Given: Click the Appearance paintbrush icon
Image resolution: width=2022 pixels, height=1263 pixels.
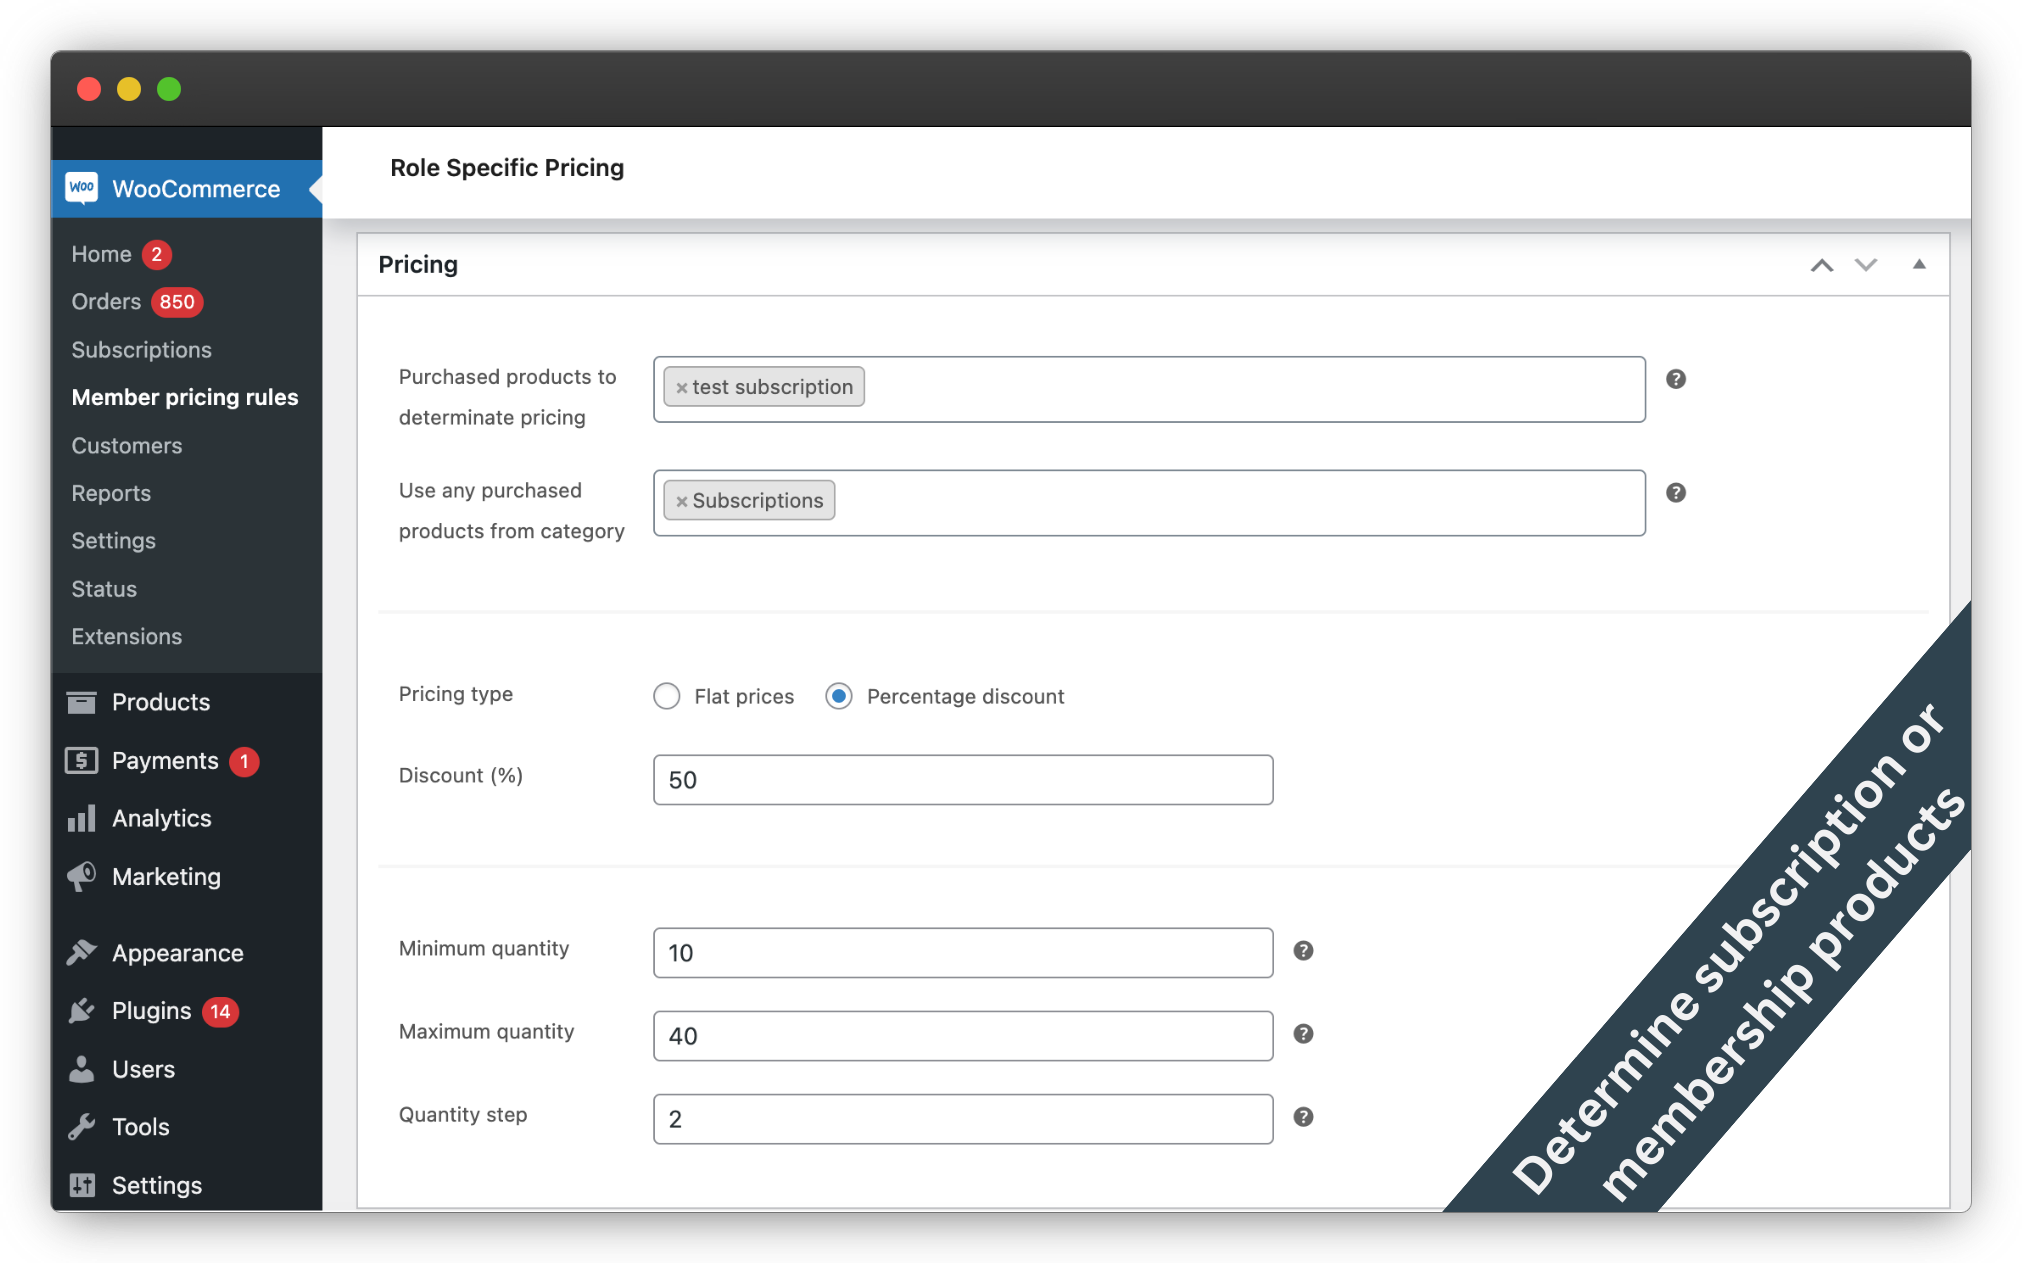Looking at the screenshot, I should [x=82, y=953].
